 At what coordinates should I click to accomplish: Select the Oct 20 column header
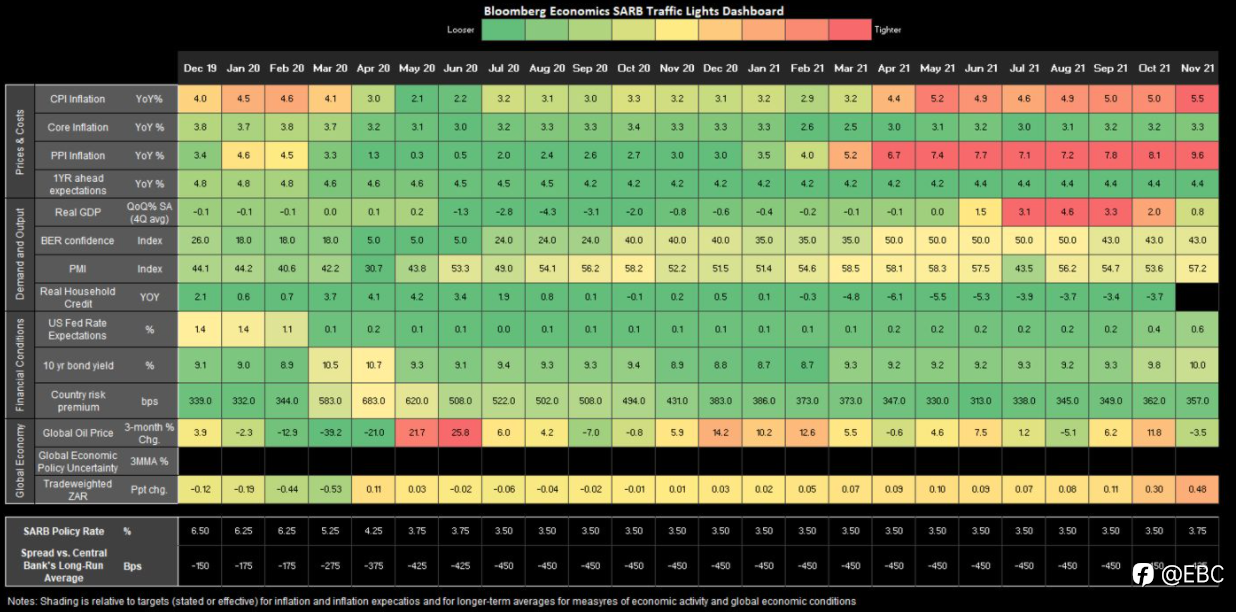click(x=633, y=68)
